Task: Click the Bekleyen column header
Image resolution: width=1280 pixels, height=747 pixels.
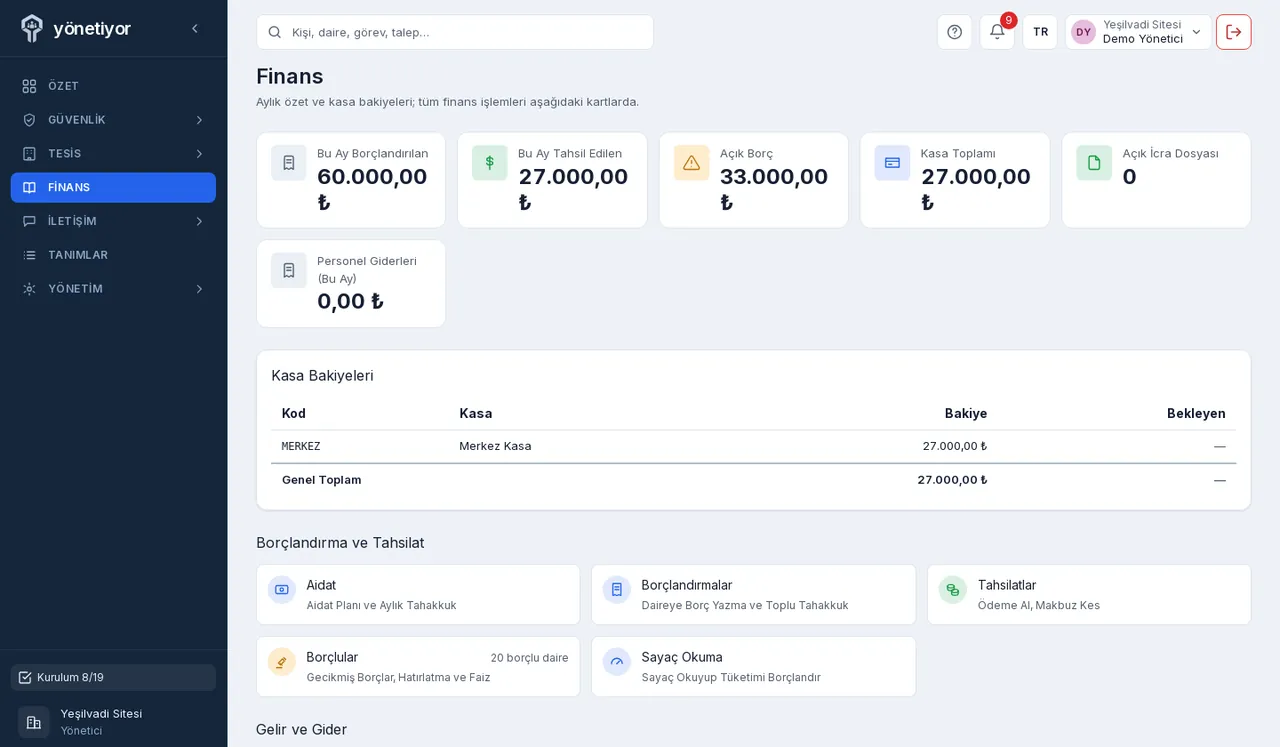Action: 1196,413
